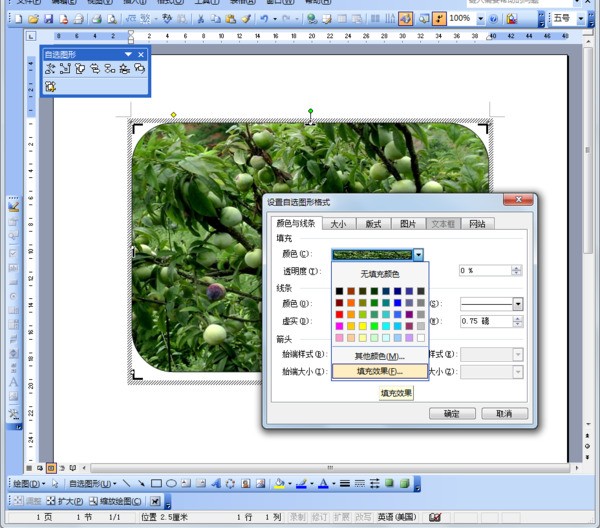
Task: Click the Line Color brush icon
Action: coord(302,483)
